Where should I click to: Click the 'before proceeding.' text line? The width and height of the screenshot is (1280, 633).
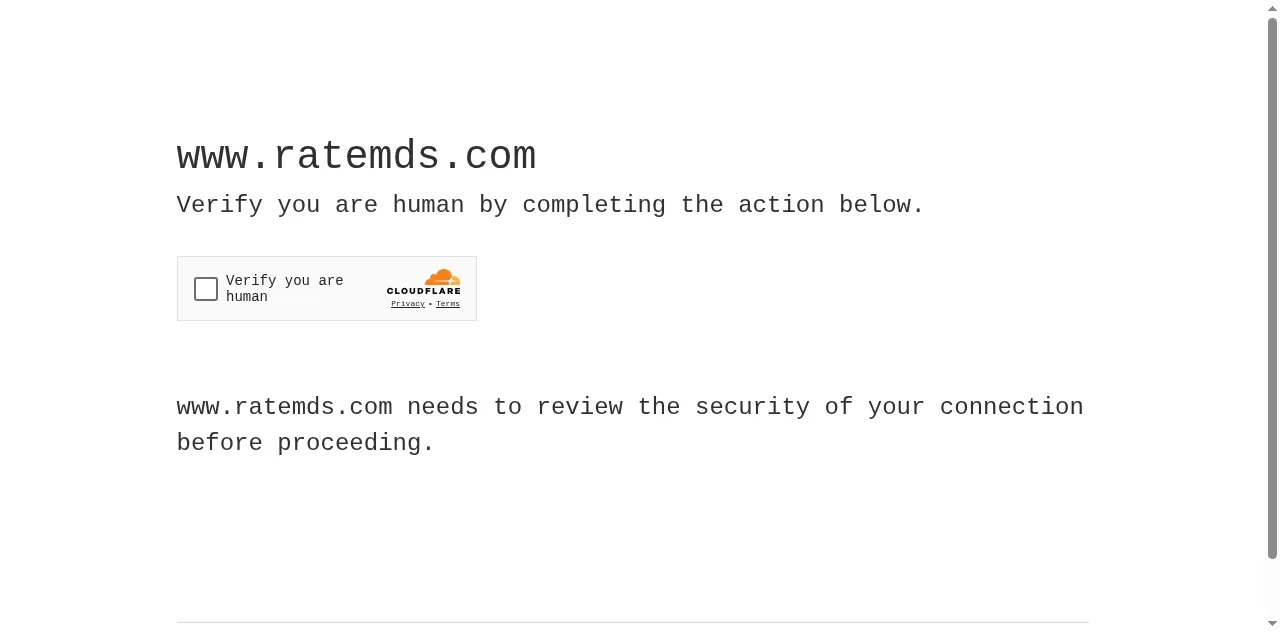pyautogui.click(x=306, y=443)
